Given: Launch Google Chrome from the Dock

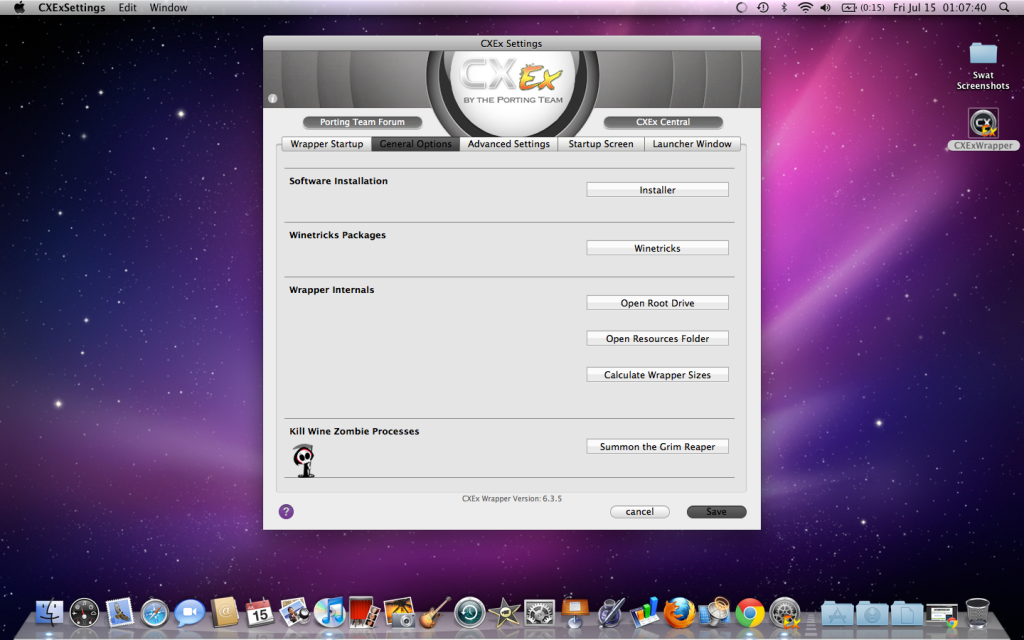Looking at the screenshot, I should click(x=750, y=613).
